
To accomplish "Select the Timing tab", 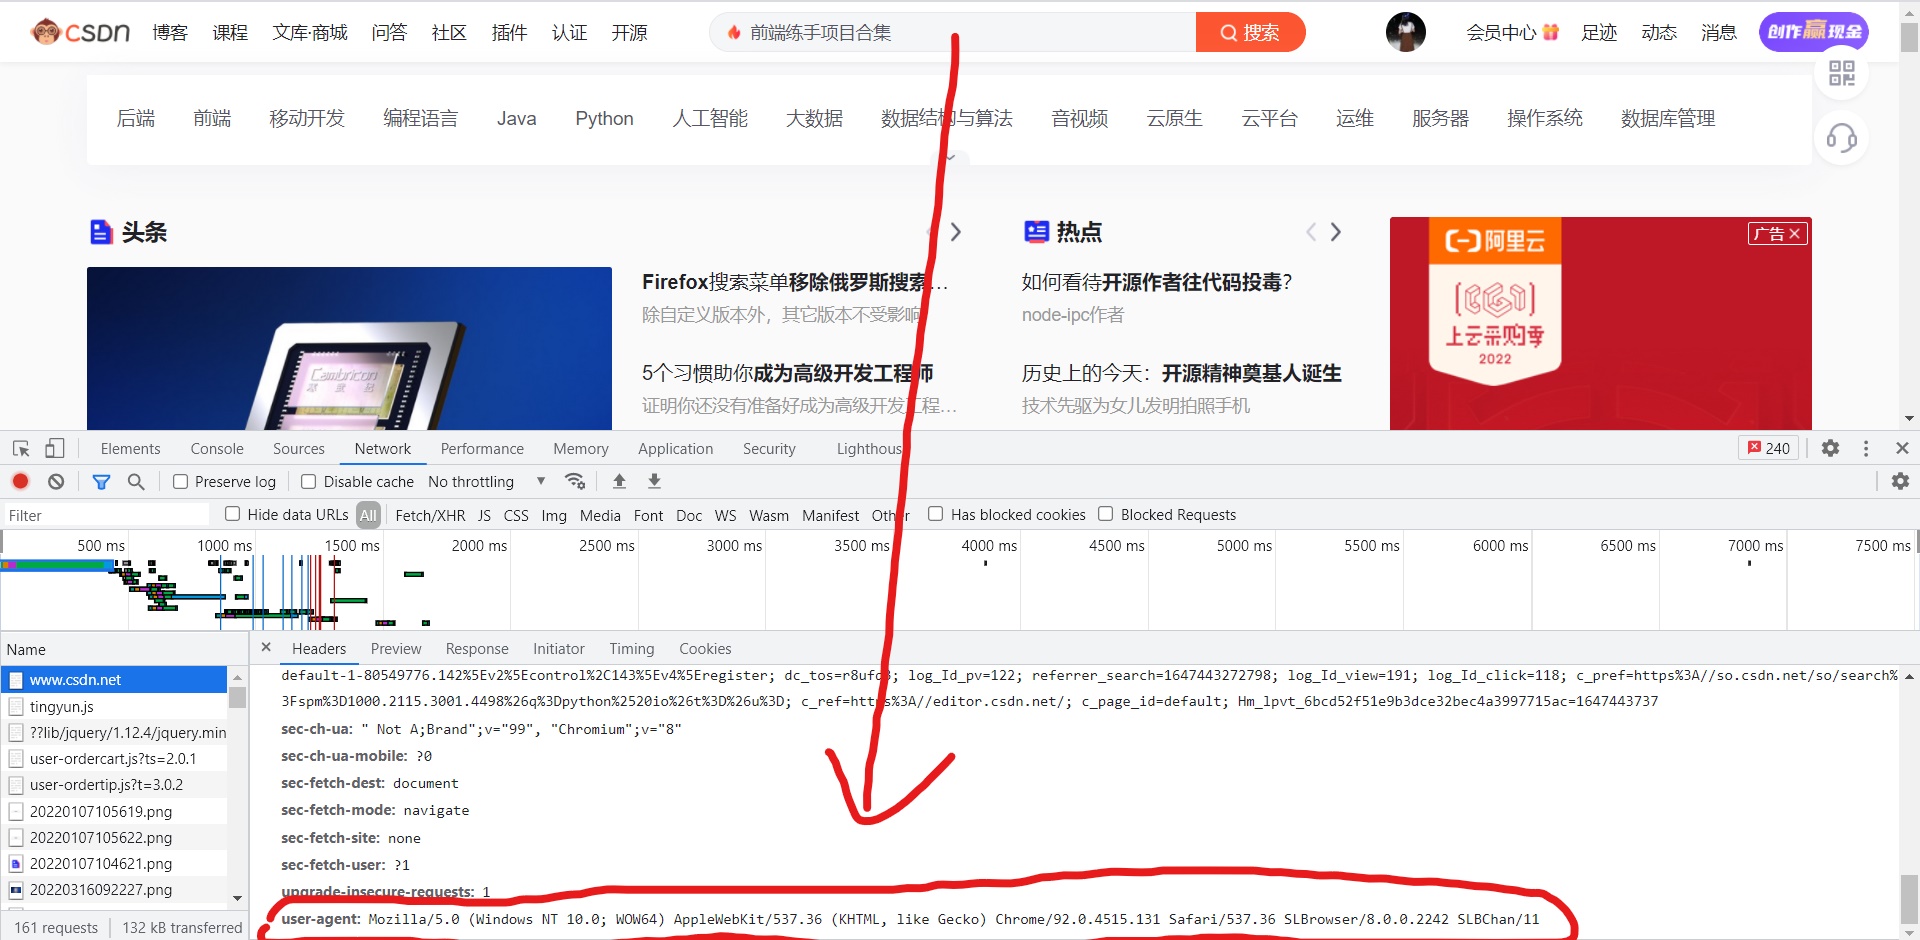I will (632, 649).
